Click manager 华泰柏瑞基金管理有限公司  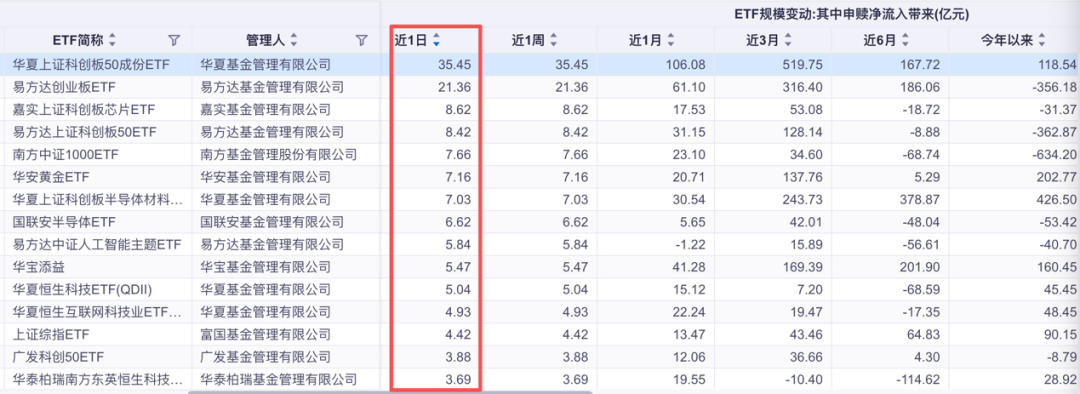pos(278,379)
